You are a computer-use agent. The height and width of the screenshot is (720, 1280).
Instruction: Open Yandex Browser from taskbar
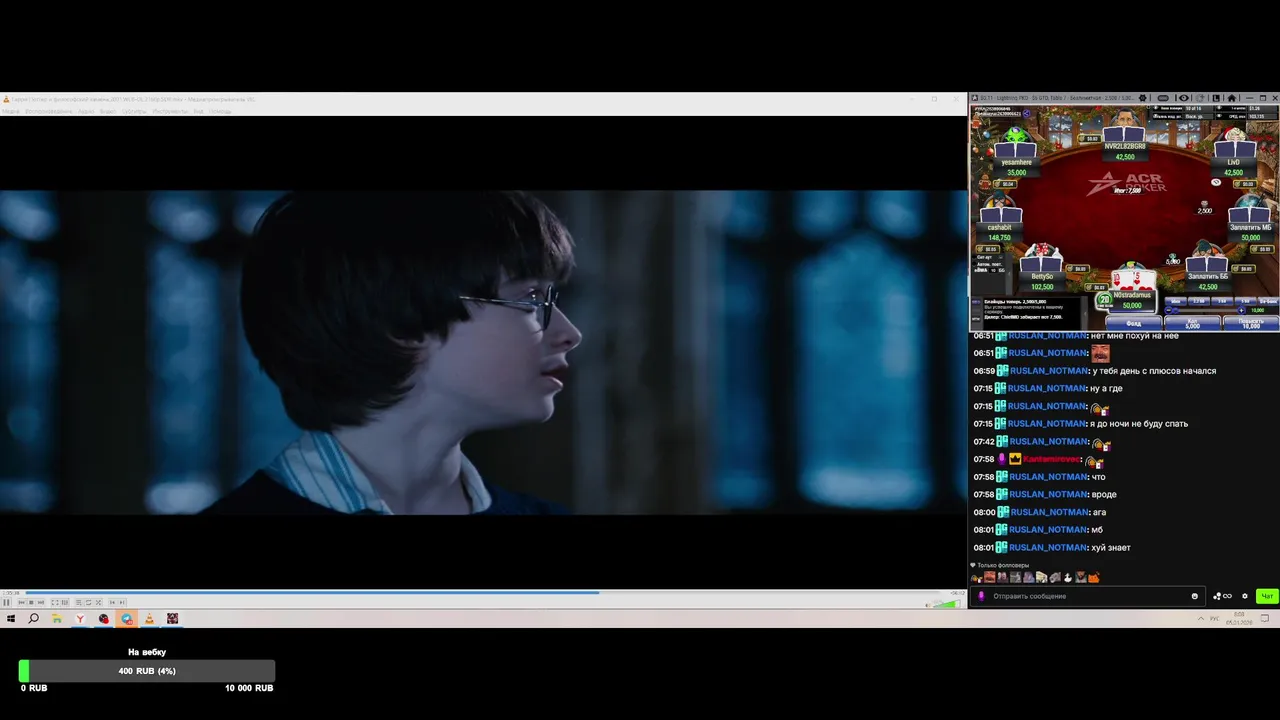[x=80, y=619]
